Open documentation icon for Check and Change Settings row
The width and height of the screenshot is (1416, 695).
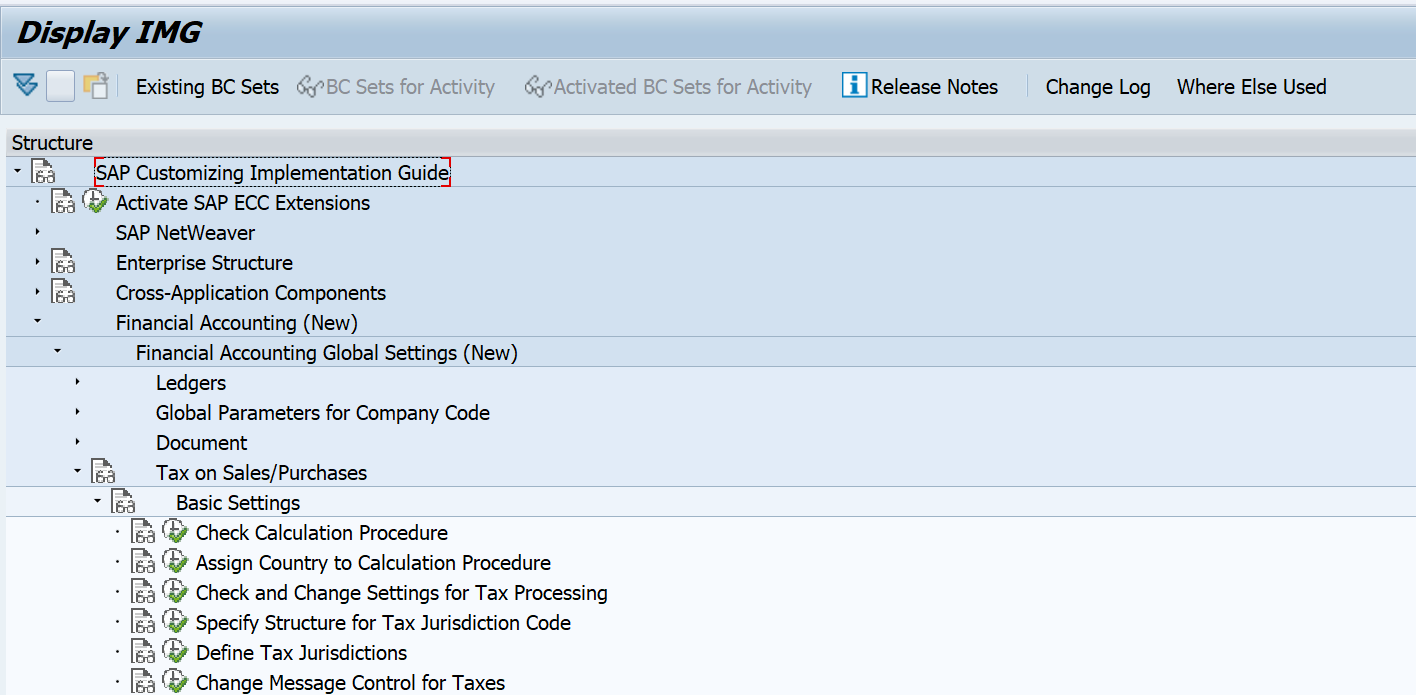coord(143,593)
